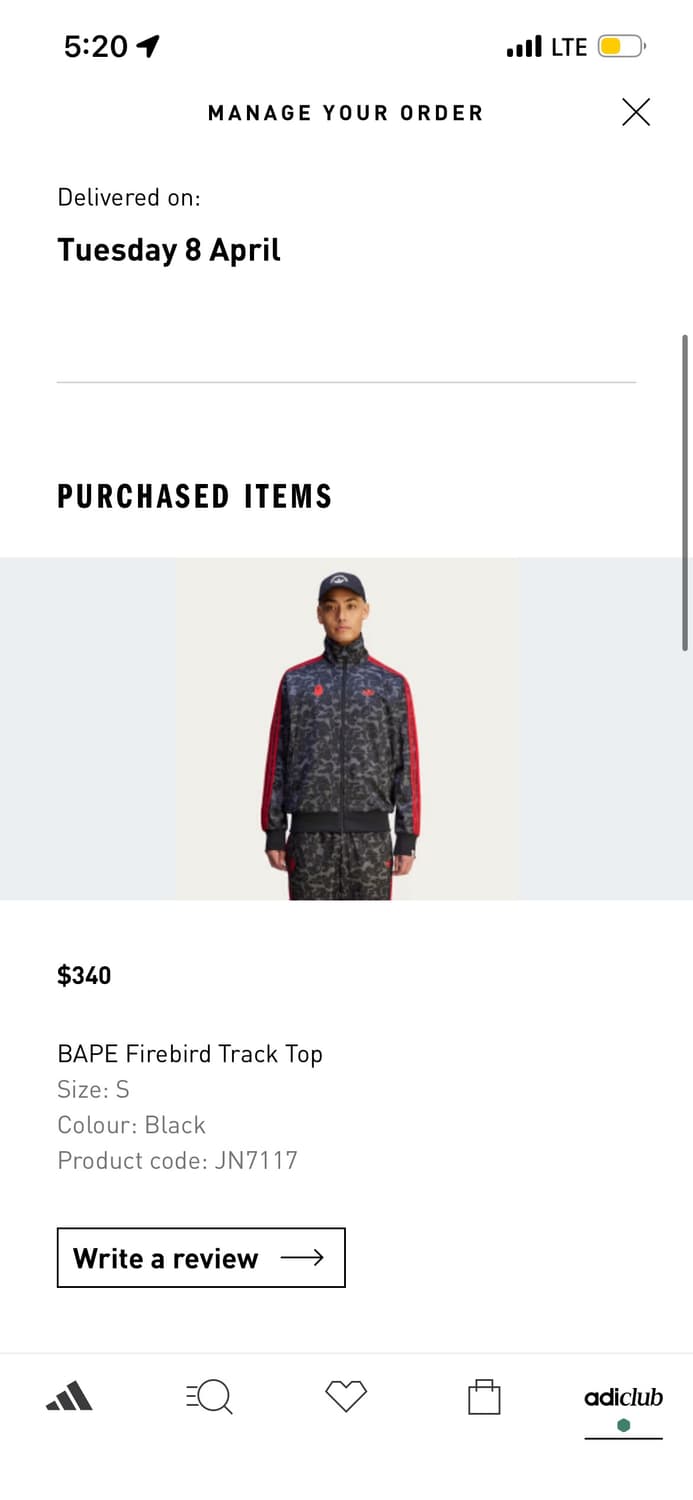Open the adidas home tab logo
The width and height of the screenshot is (693, 1500).
pyautogui.click(x=69, y=1396)
